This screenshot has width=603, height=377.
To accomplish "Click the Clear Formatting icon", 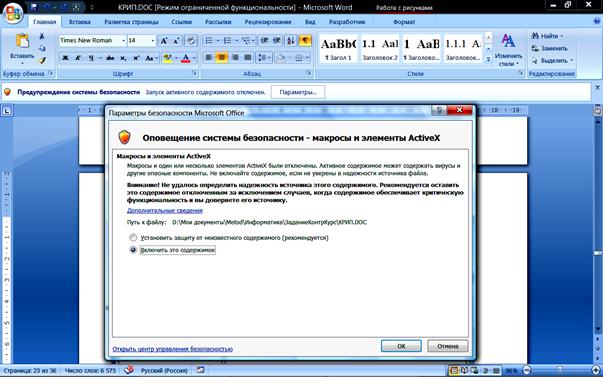I will tap(191, 40).
